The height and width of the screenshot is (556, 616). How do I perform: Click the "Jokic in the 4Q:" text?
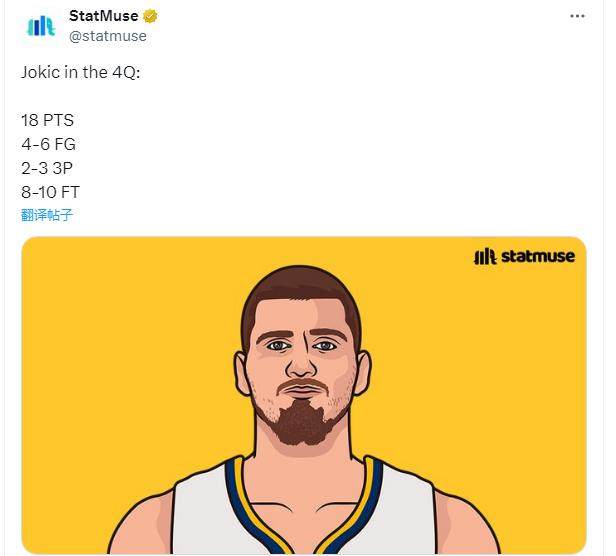[81, 74]
